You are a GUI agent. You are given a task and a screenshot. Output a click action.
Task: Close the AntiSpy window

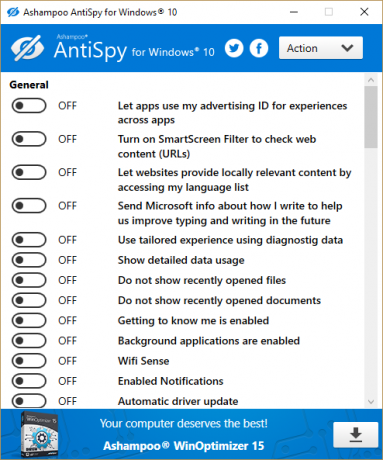point(364,12)
